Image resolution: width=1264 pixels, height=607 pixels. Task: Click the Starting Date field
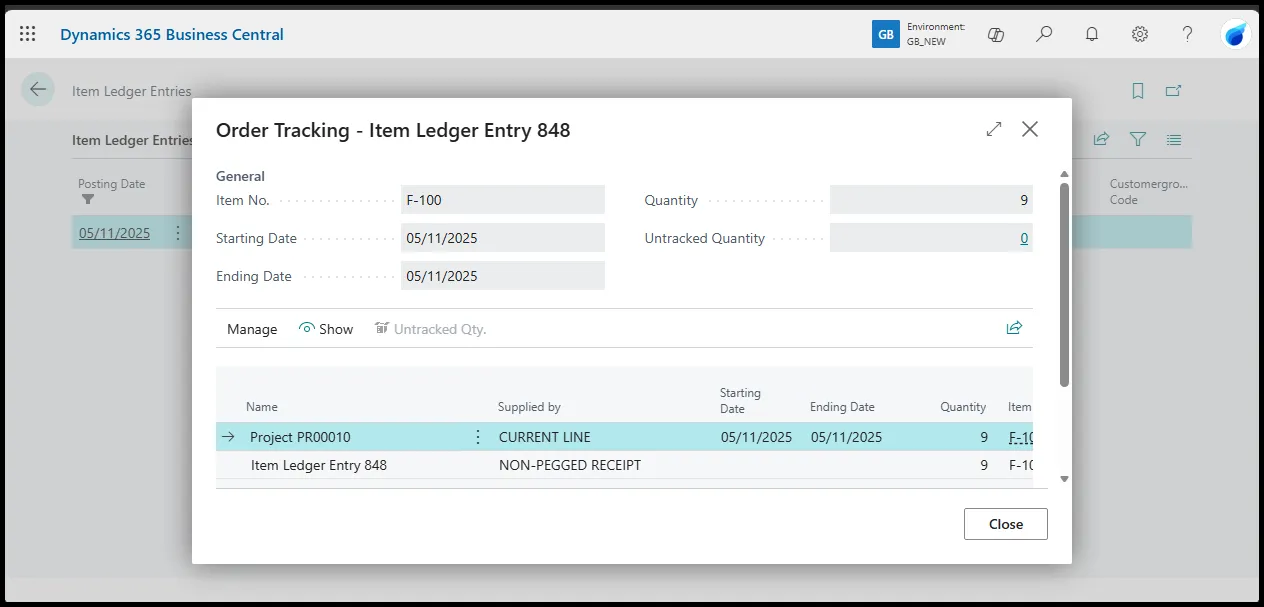[503, 238]
